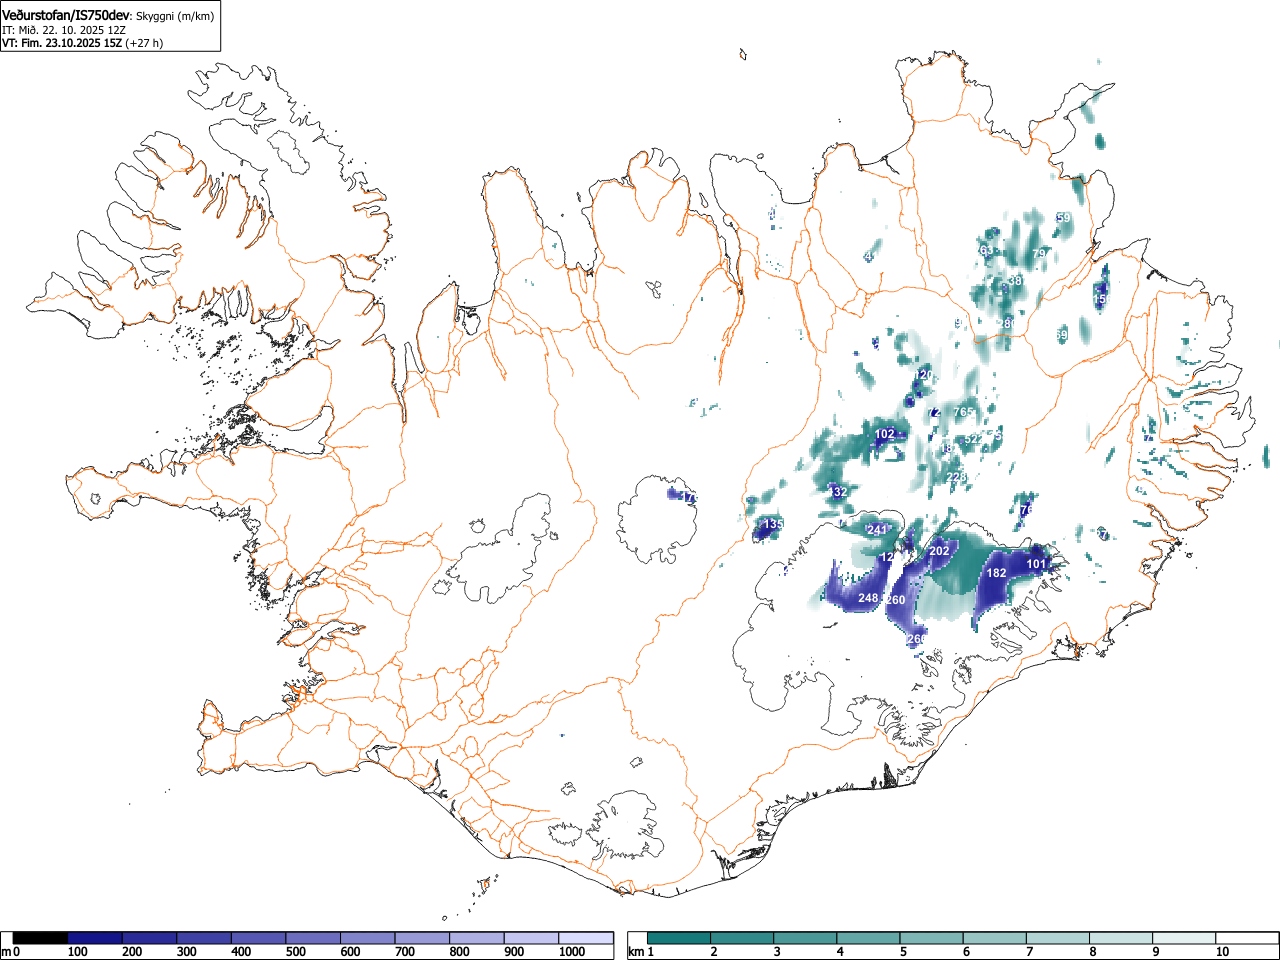Click the 7–8 km pale teal swatch
Screen dimensions: 1280x960
pos(1058,938)
